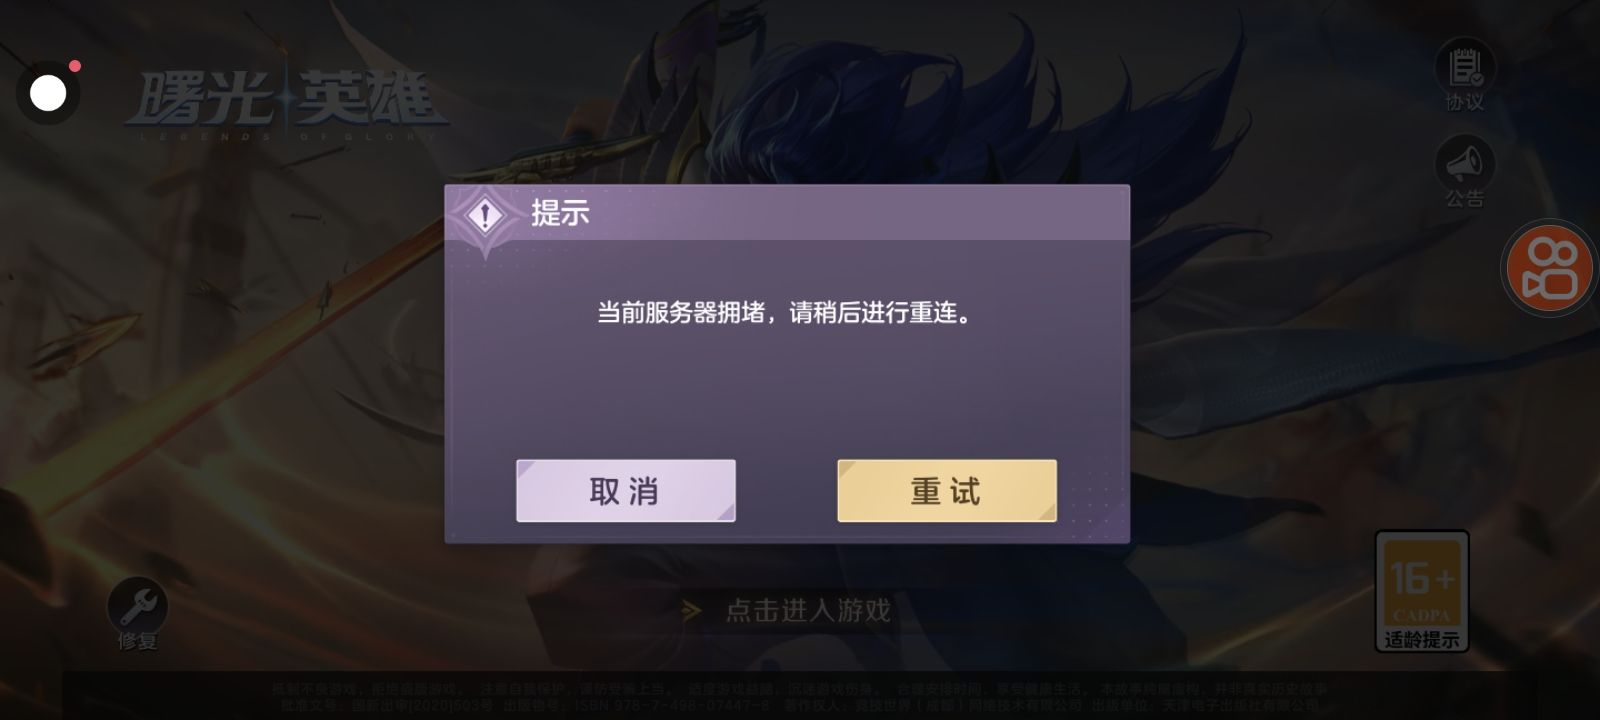Viewport: 1600px width, 720px height.
Task: Click the LEGENDS OF GLORY subtitle
Action: tap(286, 136)
